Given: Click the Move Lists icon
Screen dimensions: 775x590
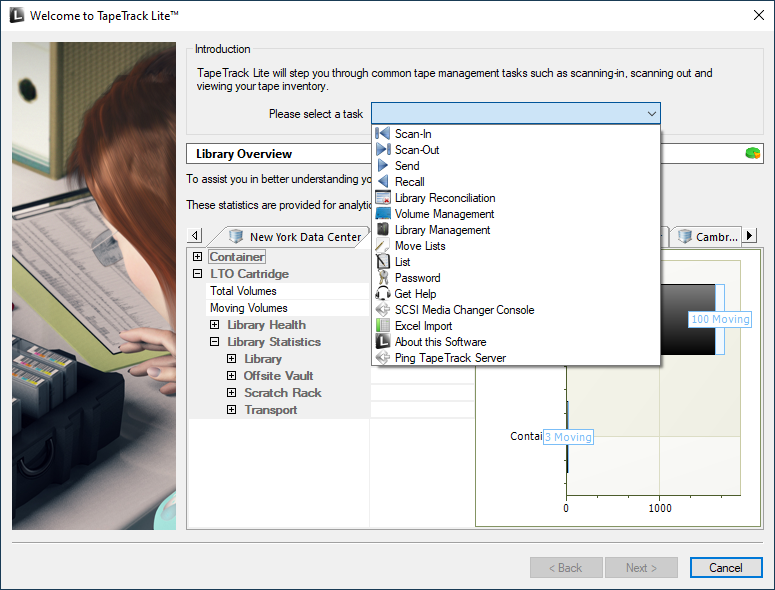Looking at the screenshot, I should (383, 246).
